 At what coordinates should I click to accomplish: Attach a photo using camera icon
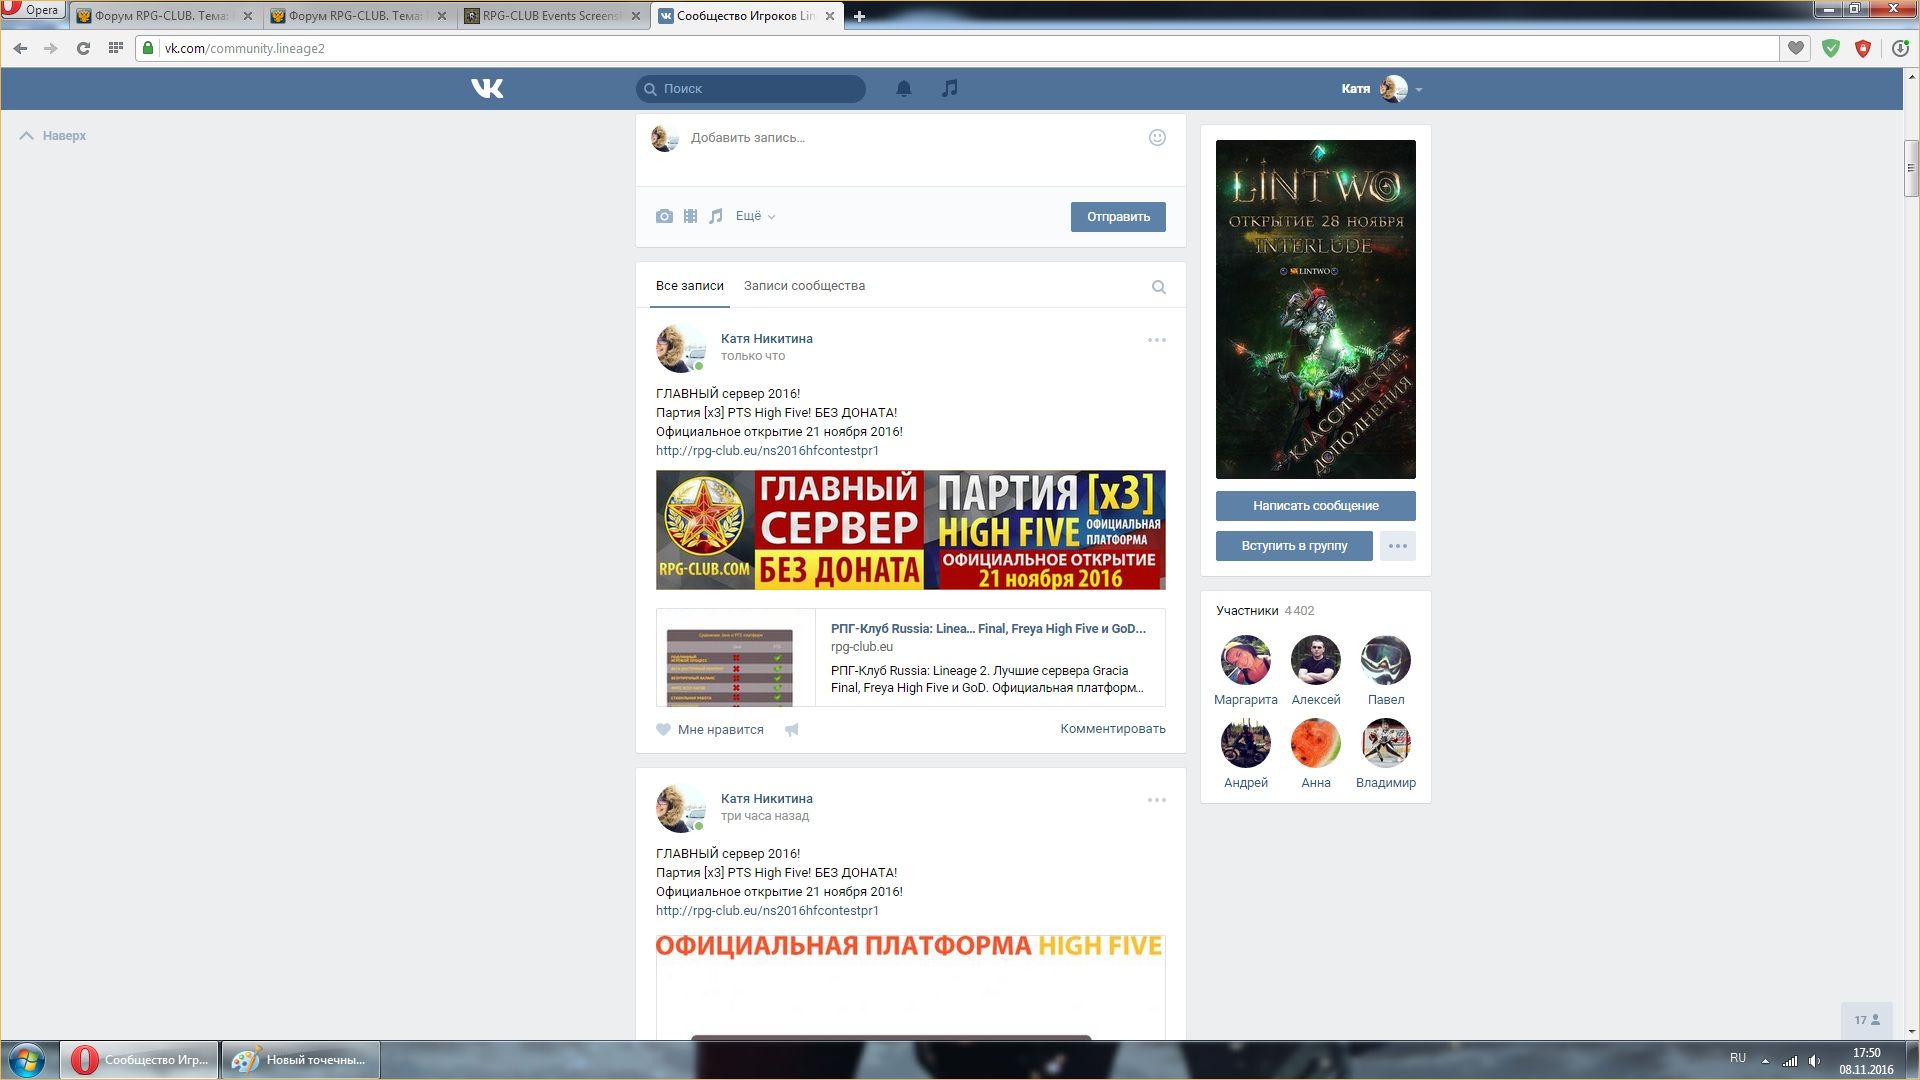point(664,217)
